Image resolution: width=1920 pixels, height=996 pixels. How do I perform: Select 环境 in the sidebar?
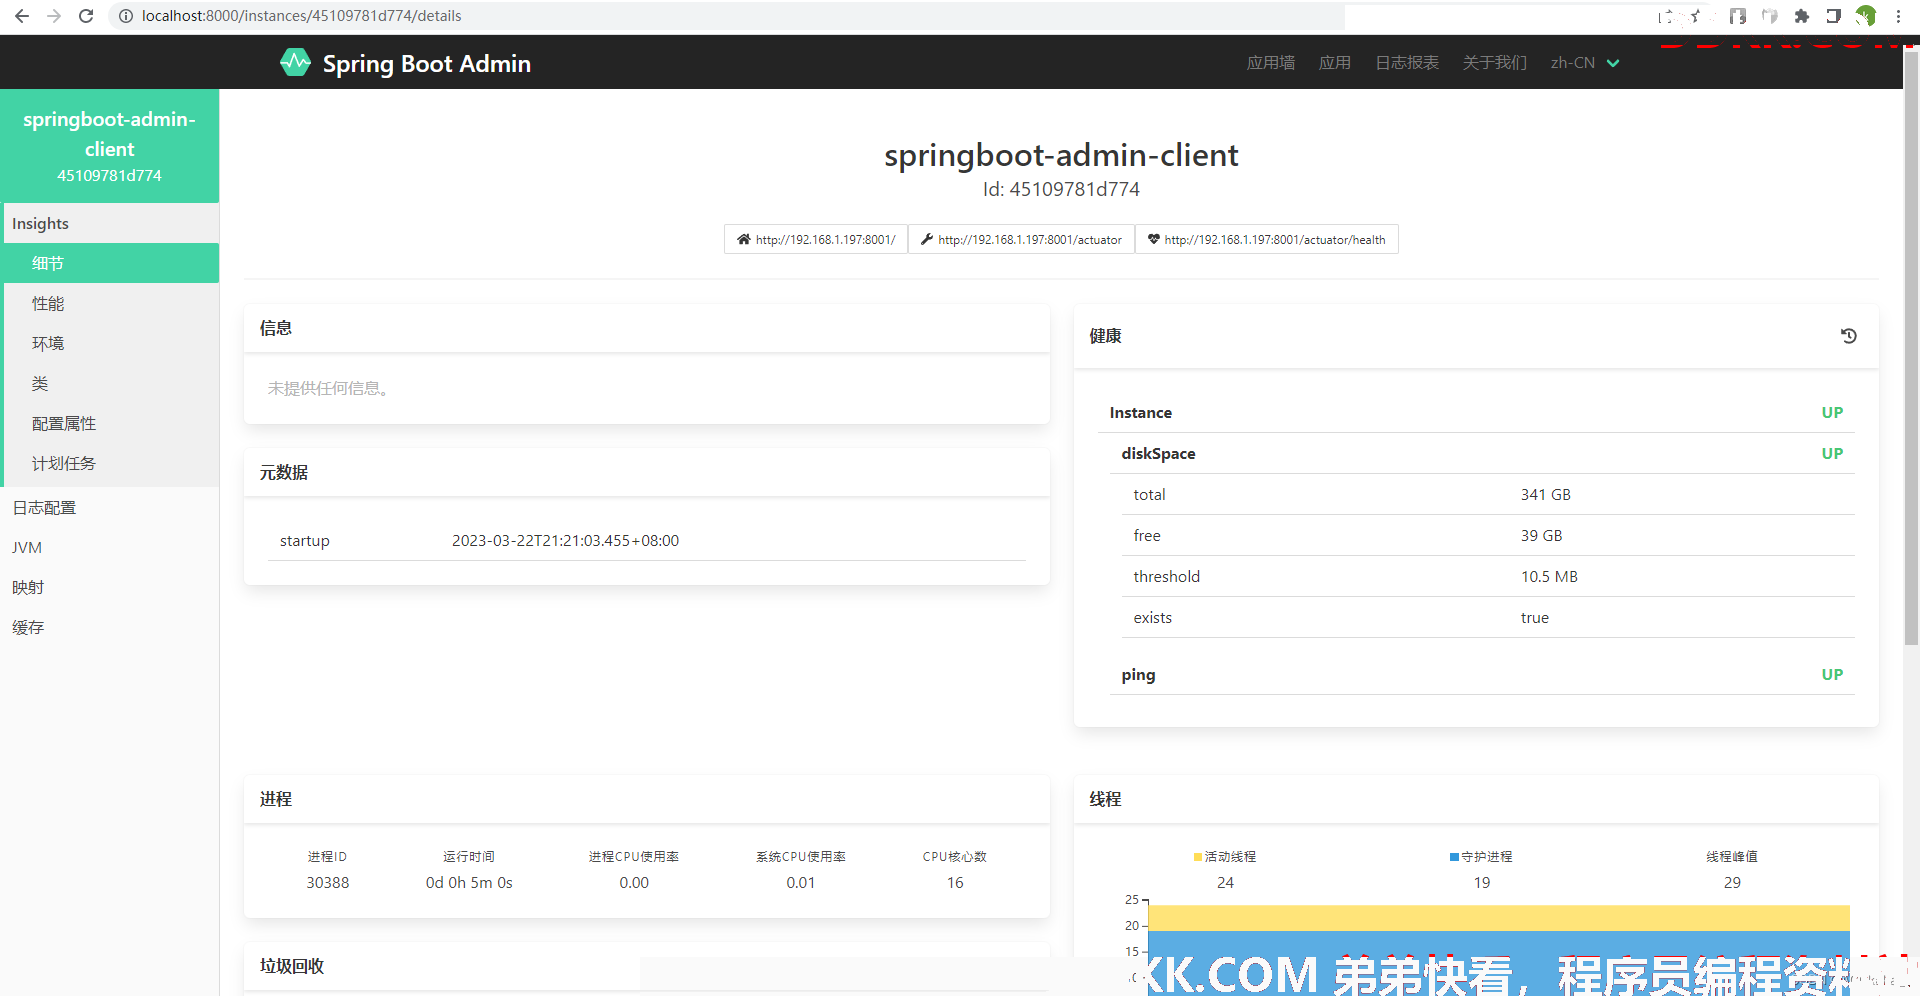110,343
